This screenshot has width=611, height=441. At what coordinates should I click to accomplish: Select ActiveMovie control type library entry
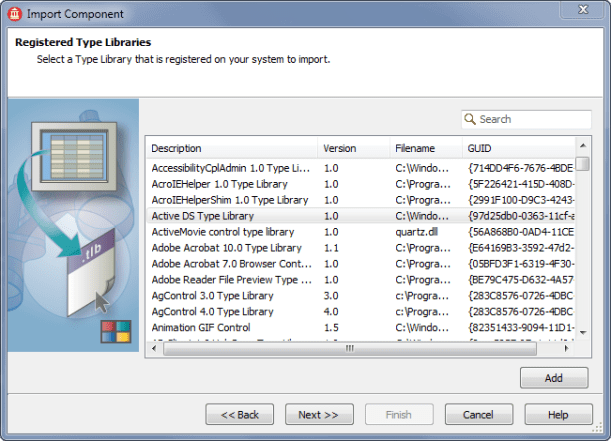tap(232, 232)
